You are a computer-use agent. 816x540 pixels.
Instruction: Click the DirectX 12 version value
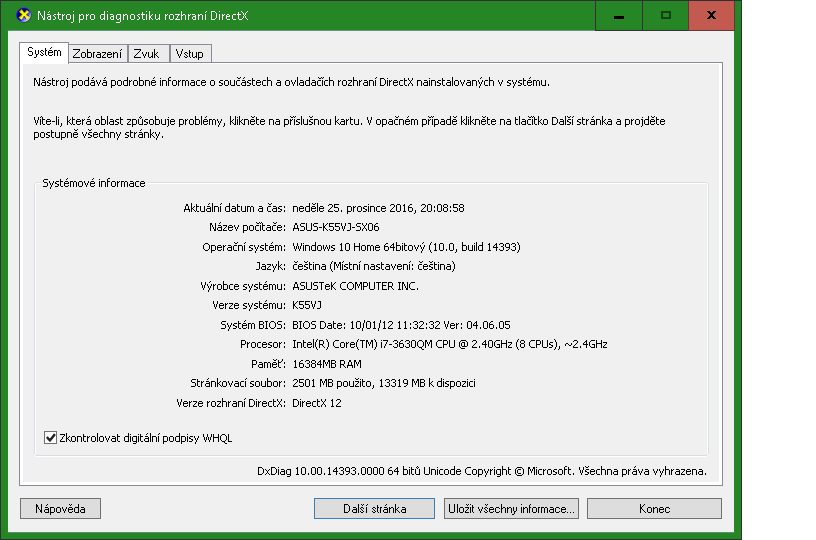coord(317,403)
